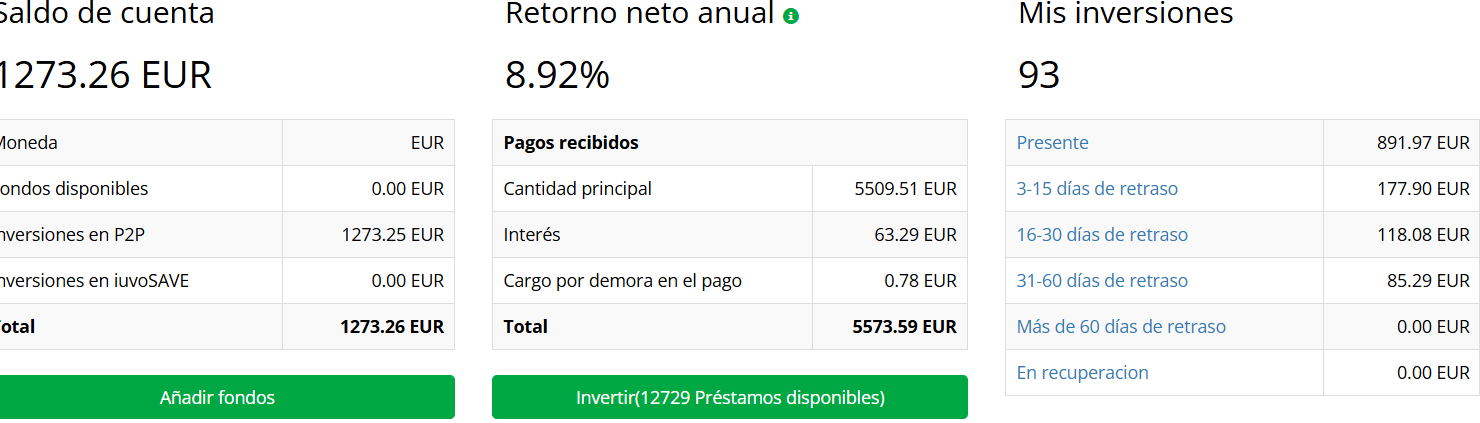This screenshot has height=423, width=1480.
Task: Select the Cargo por demora en el pago row label
Action: pos(622,281)
